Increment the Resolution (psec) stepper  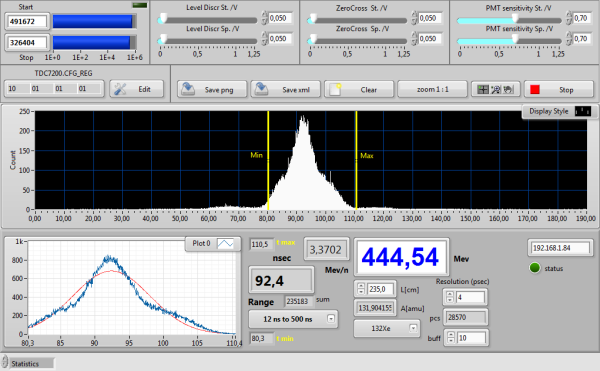pos(450,294)
